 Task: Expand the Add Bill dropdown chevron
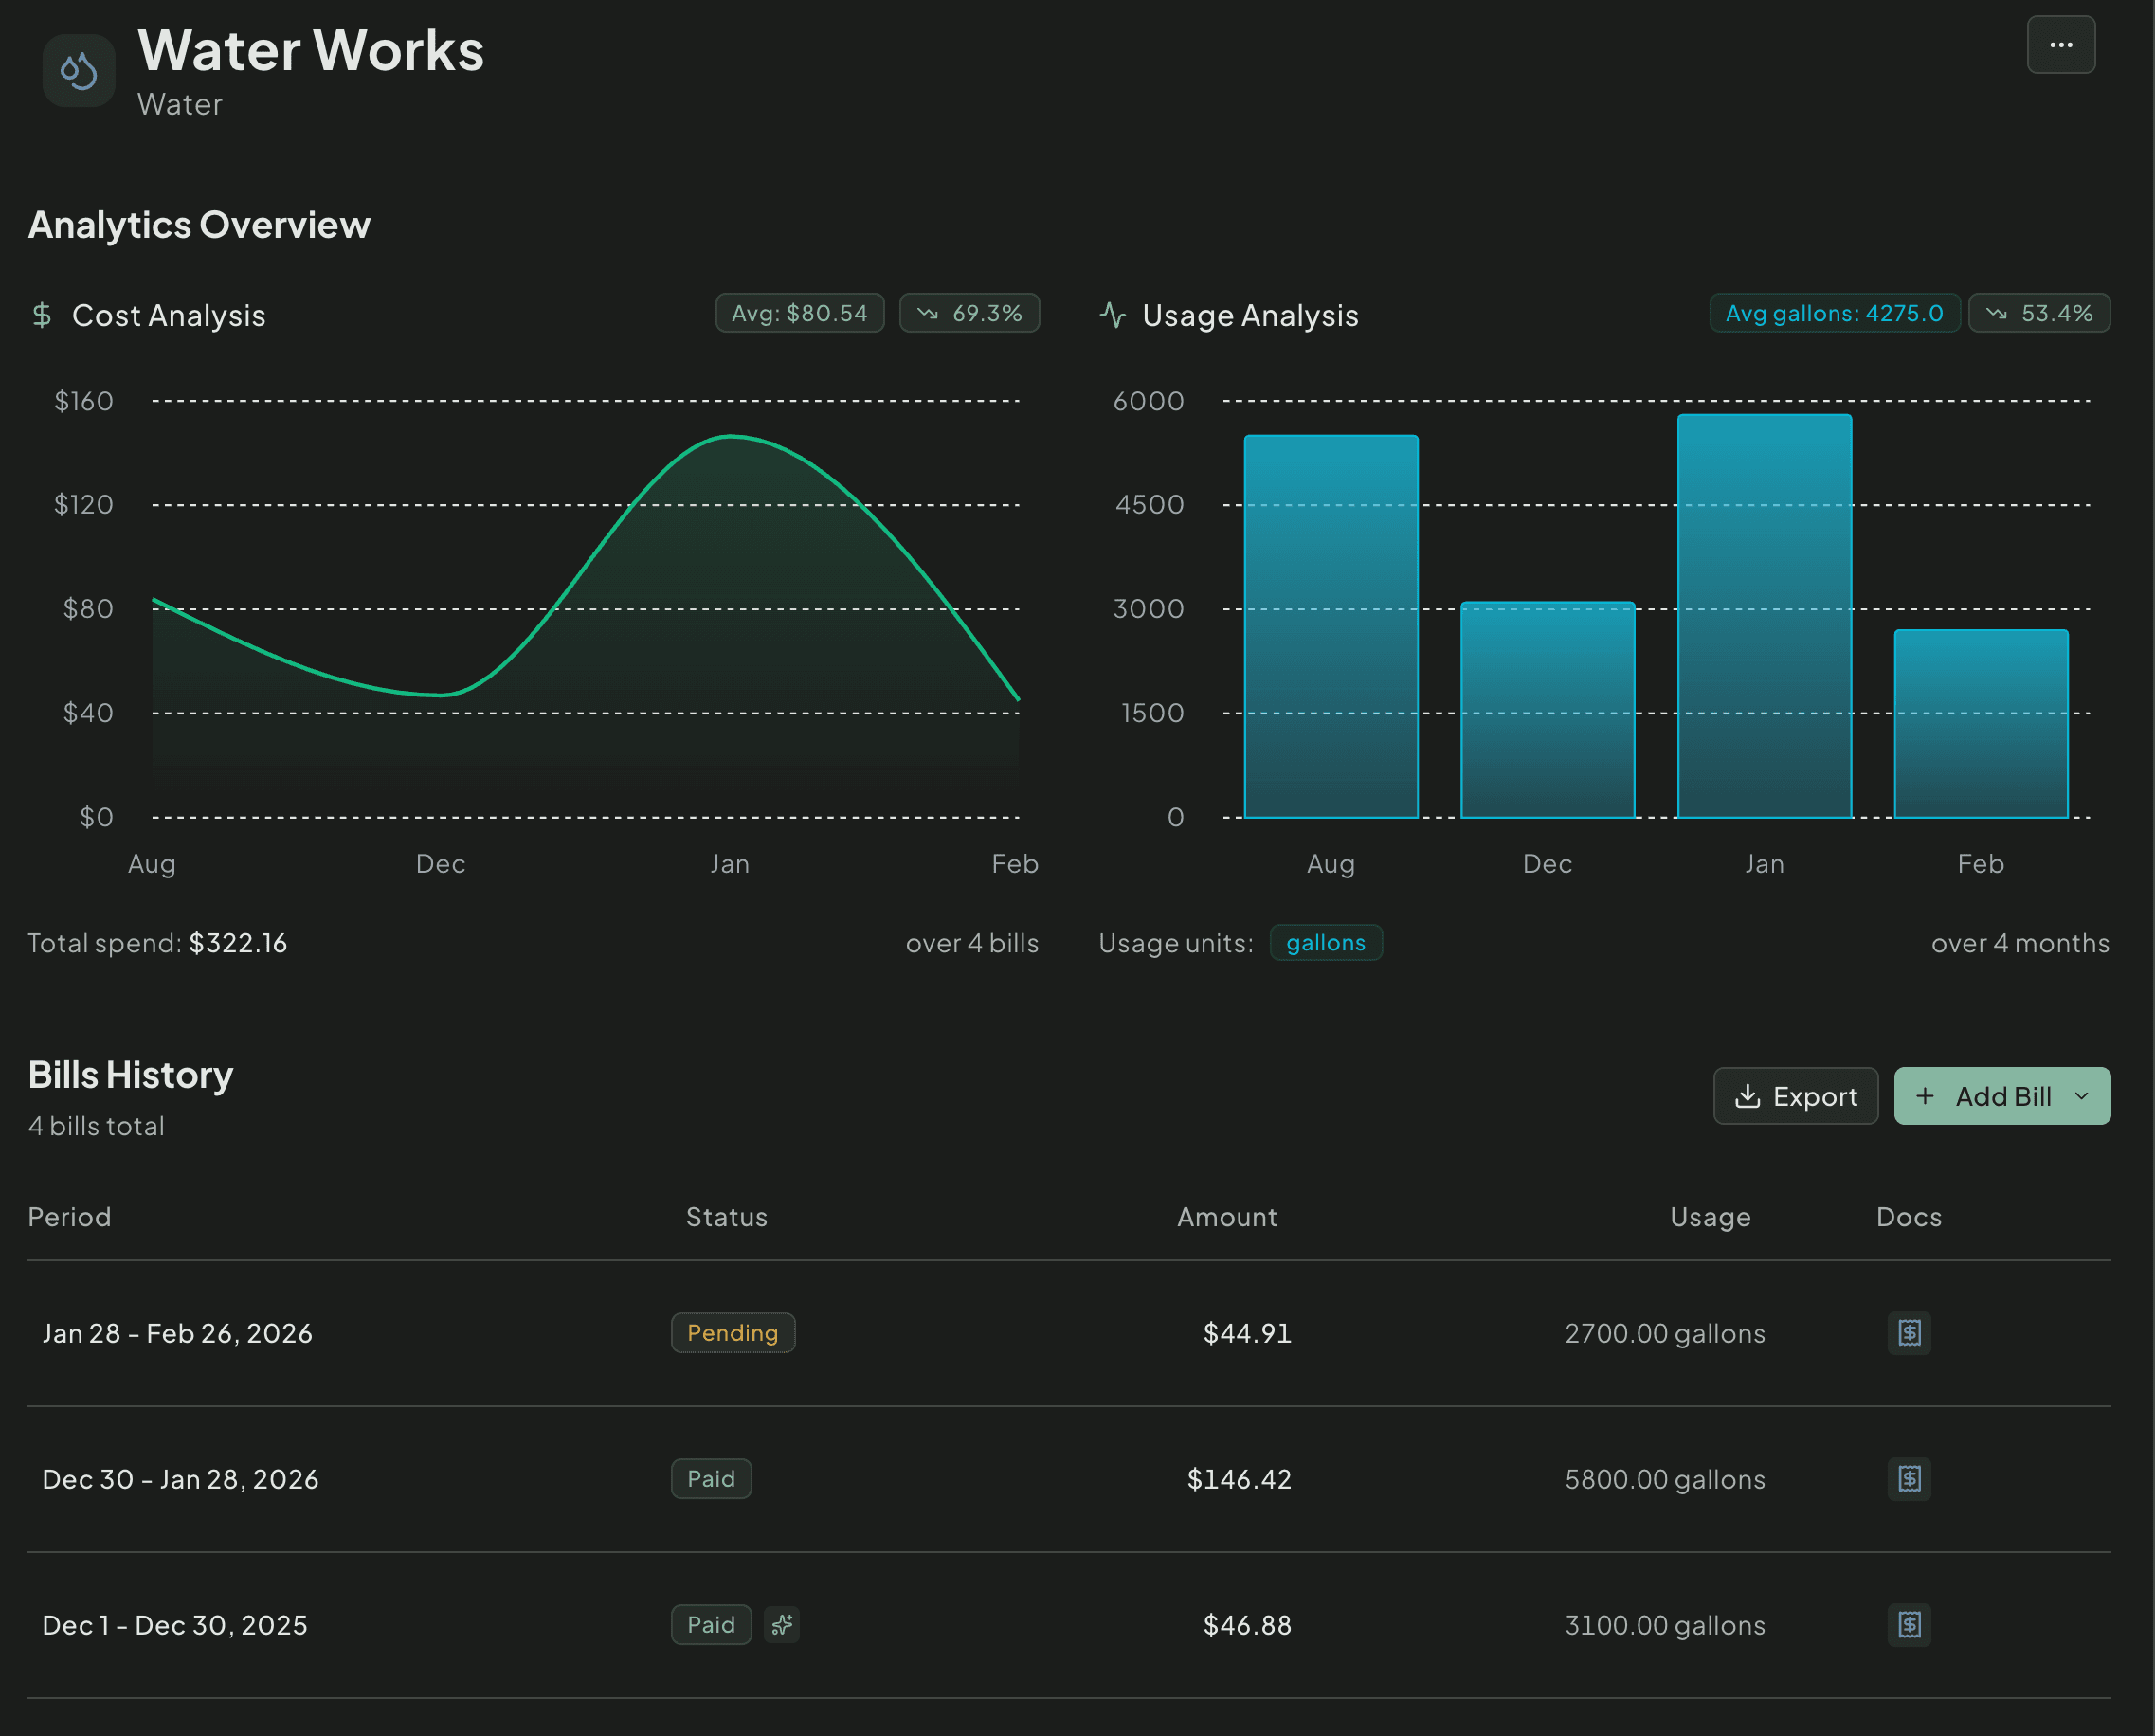pos(2080,1096)
